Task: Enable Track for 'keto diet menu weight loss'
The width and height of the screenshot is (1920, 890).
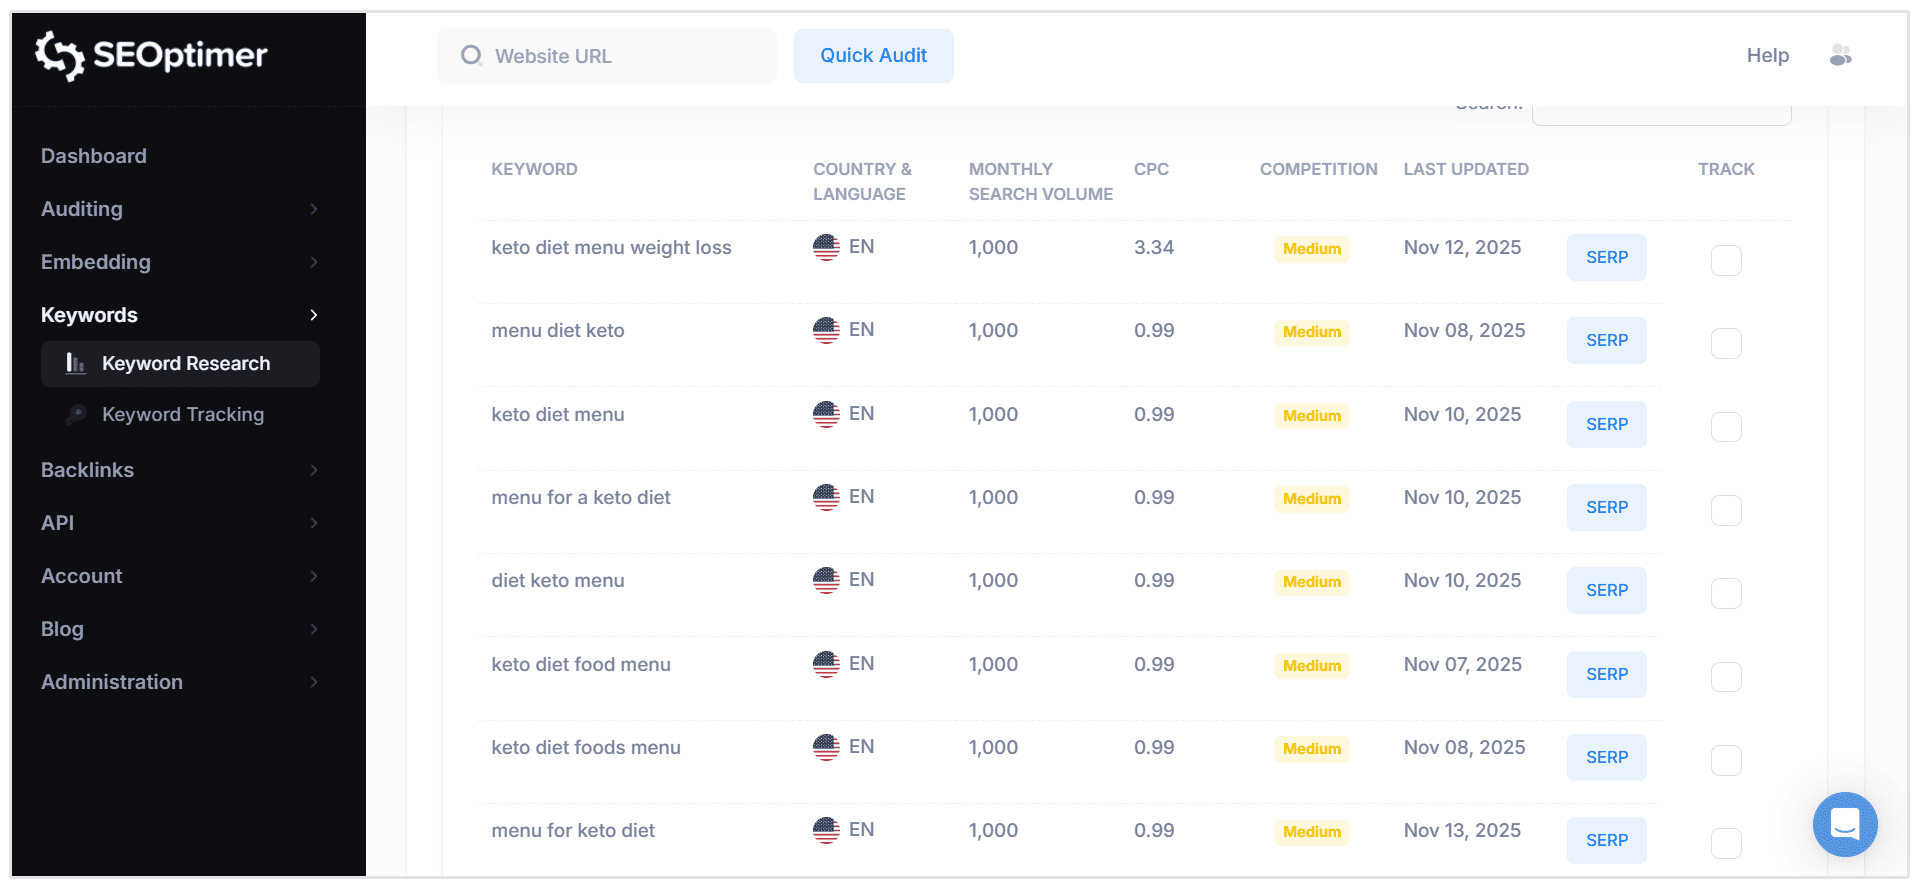Action: 1726,260
